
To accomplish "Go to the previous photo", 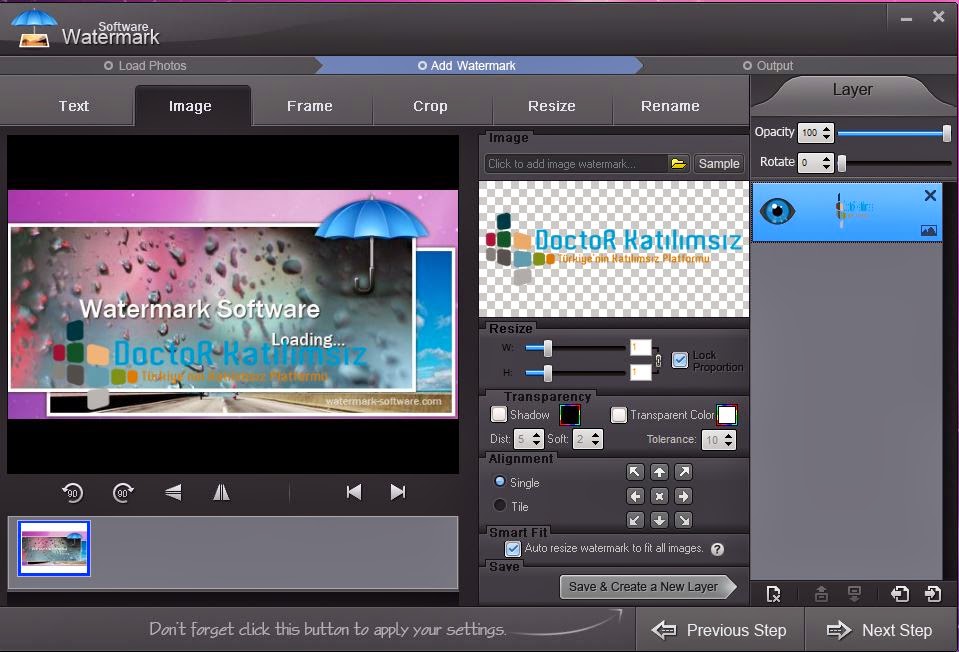I will (354, 492).
